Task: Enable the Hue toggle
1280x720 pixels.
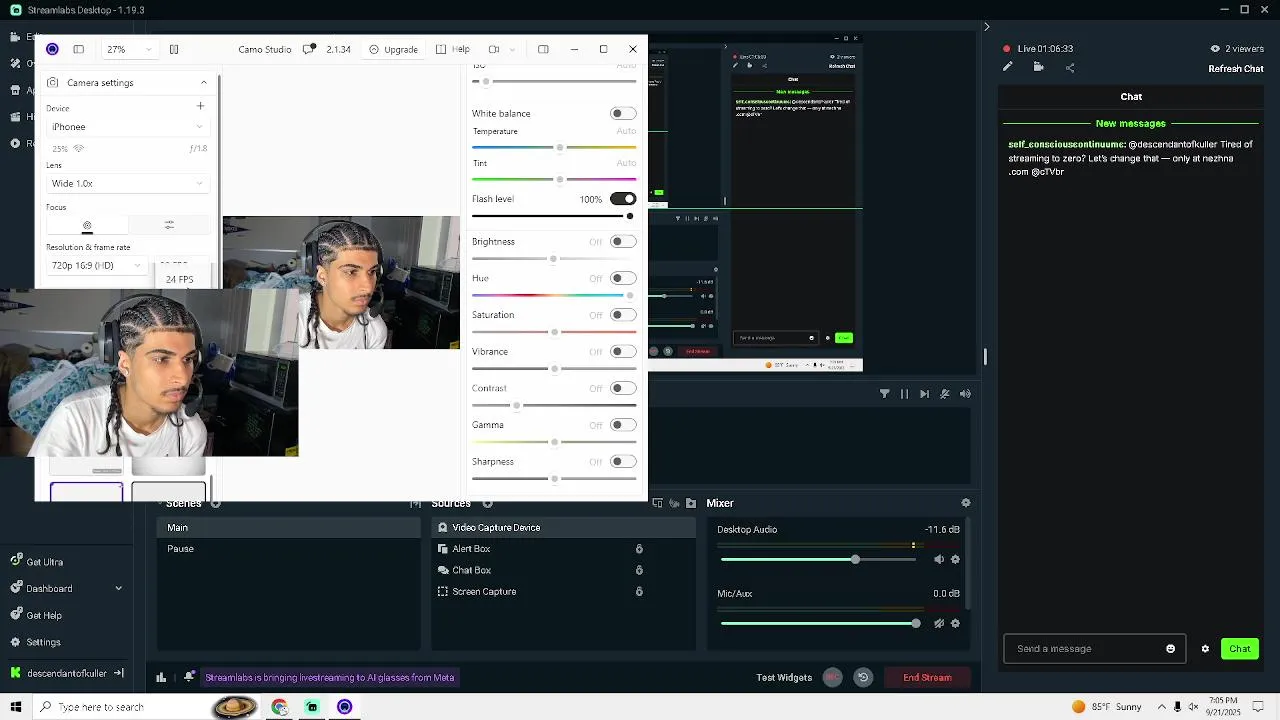Action: (x=622, y=278)
